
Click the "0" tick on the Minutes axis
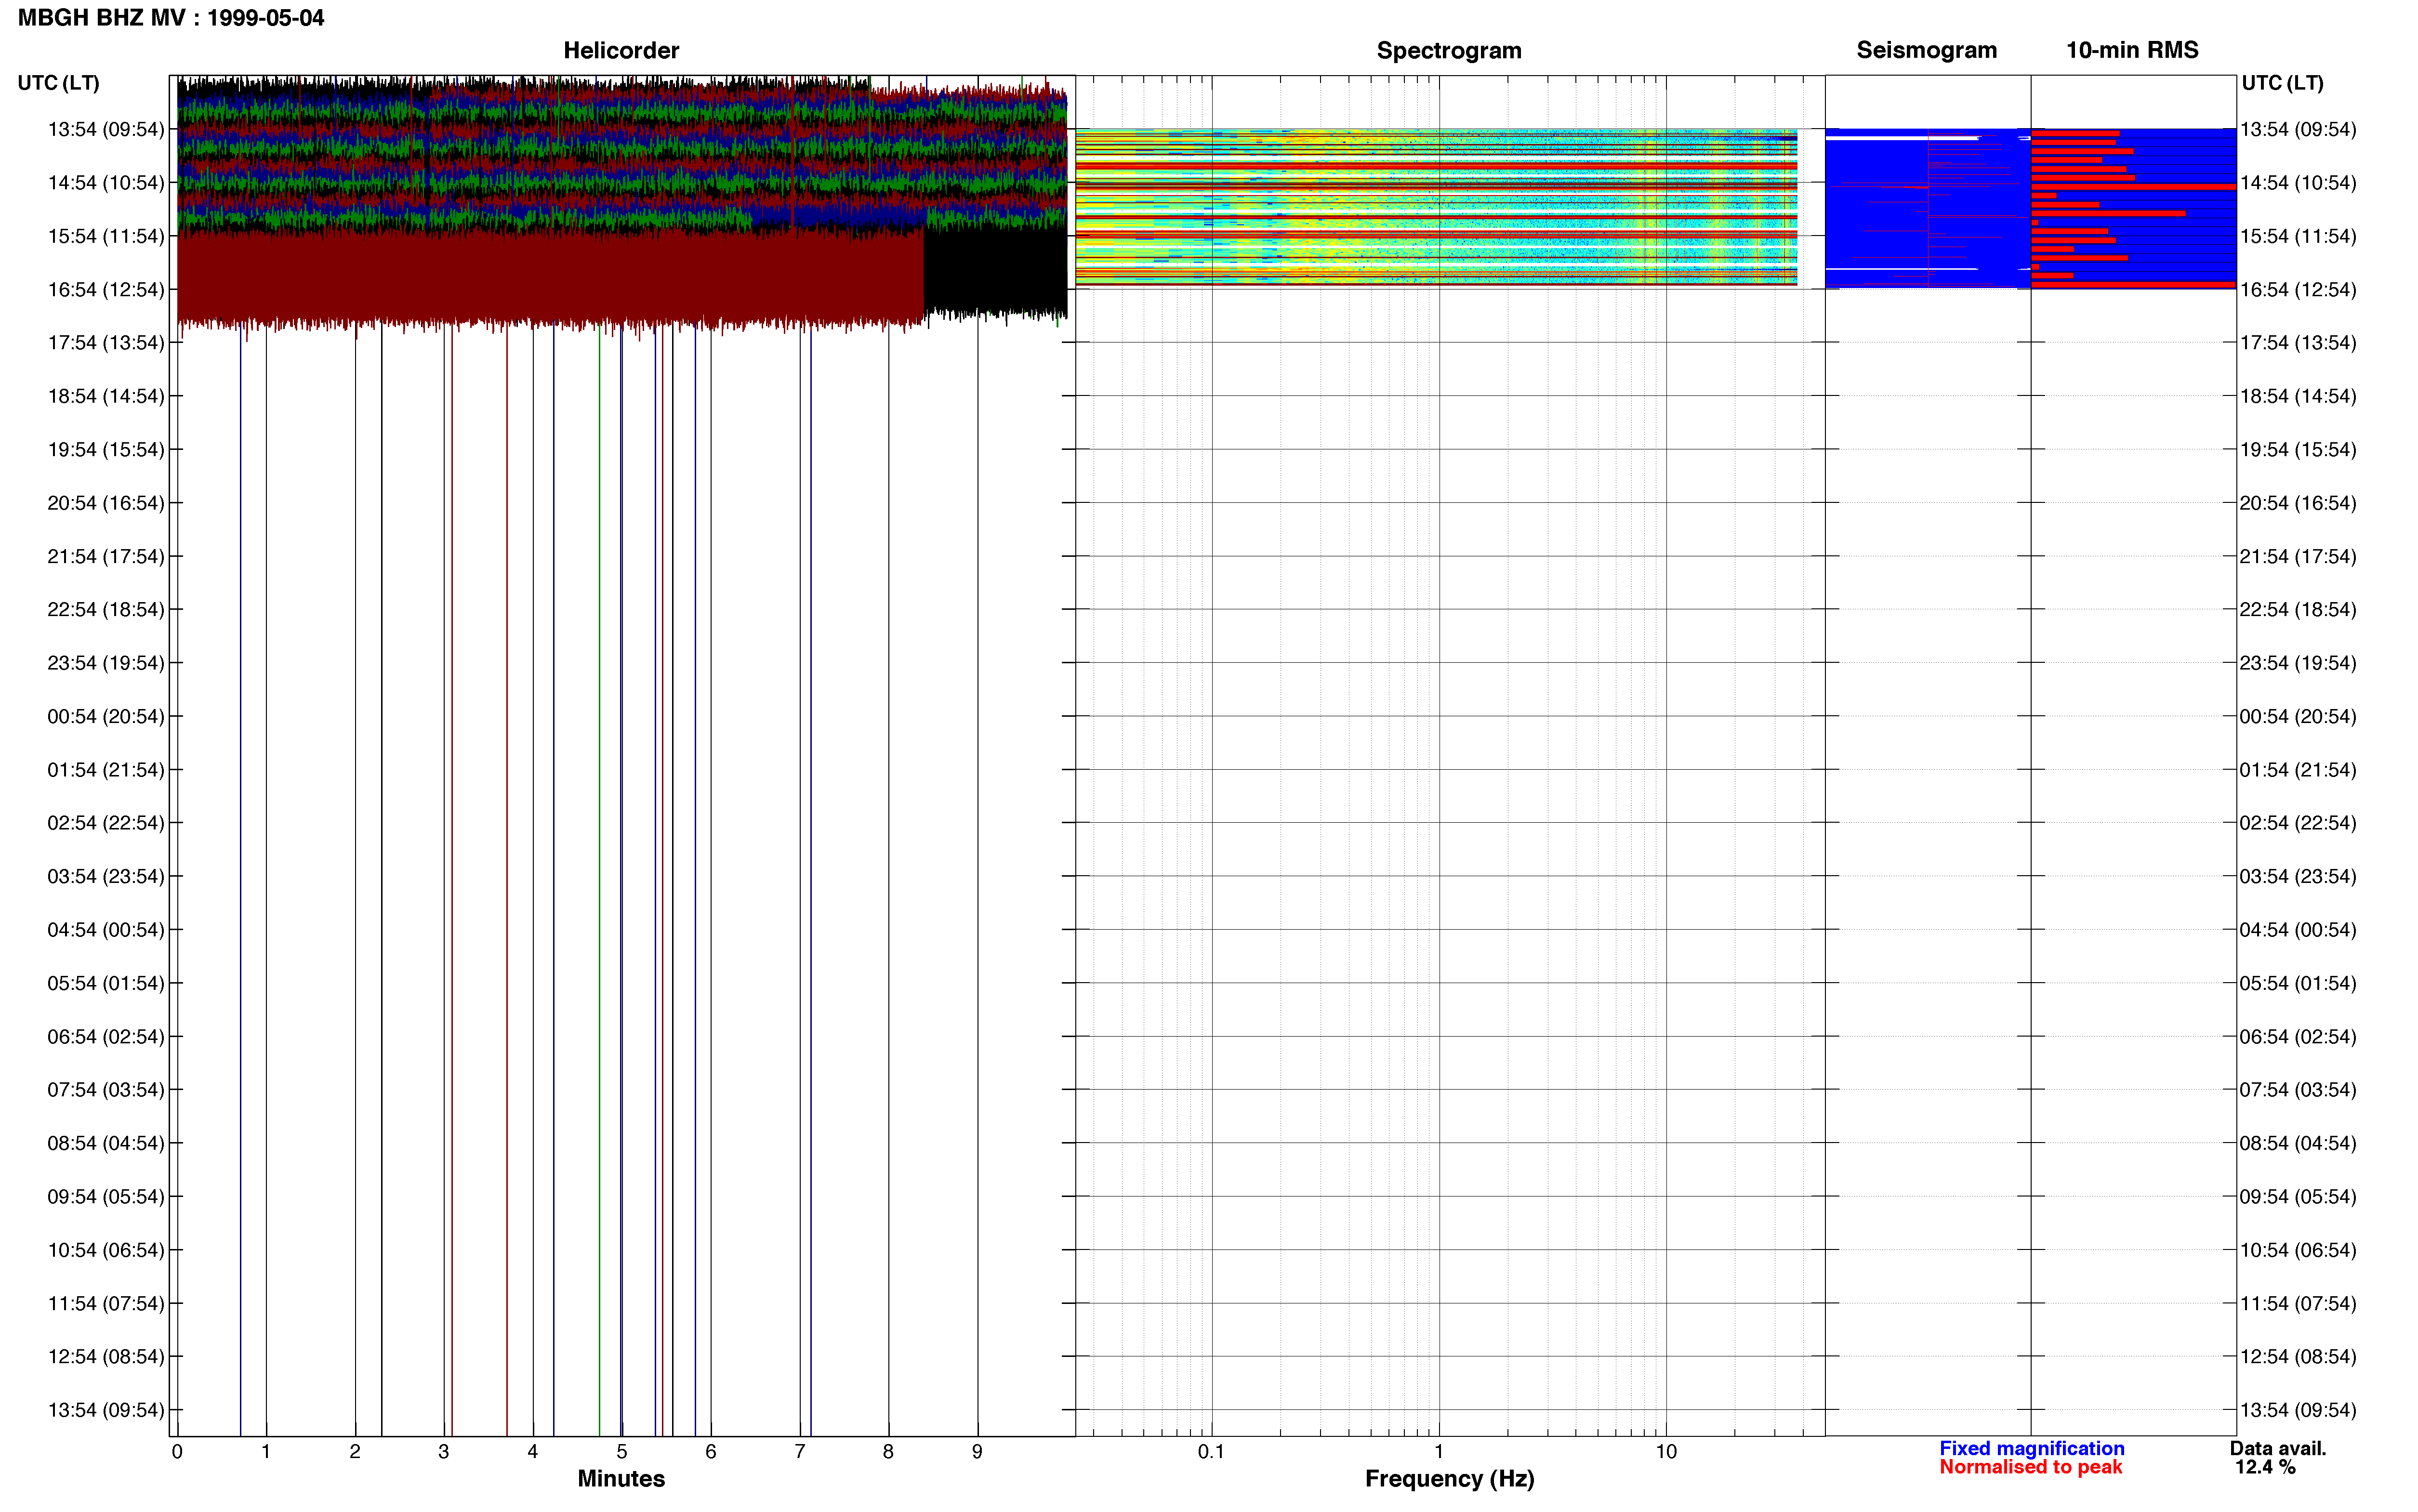click(177, 1452)
